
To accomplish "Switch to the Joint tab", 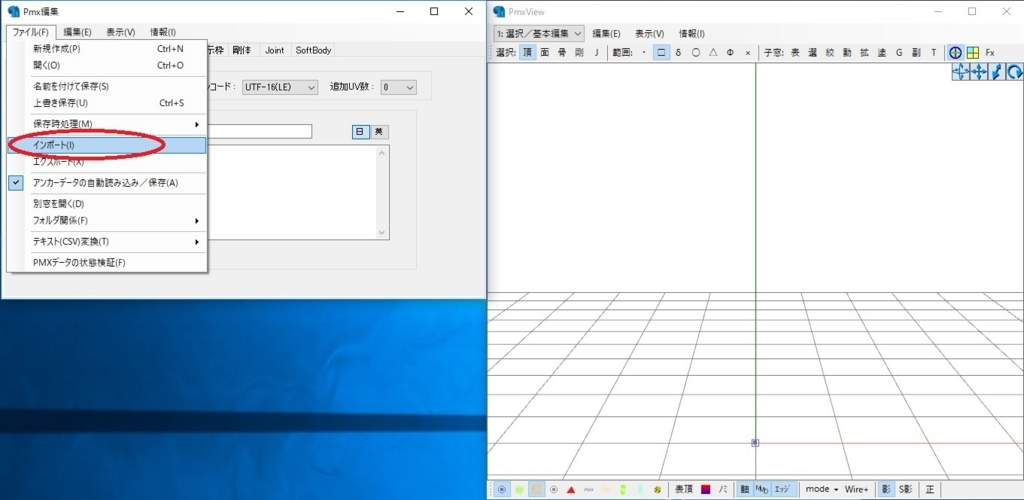I will pyautogui.click(x=275, y=50).
